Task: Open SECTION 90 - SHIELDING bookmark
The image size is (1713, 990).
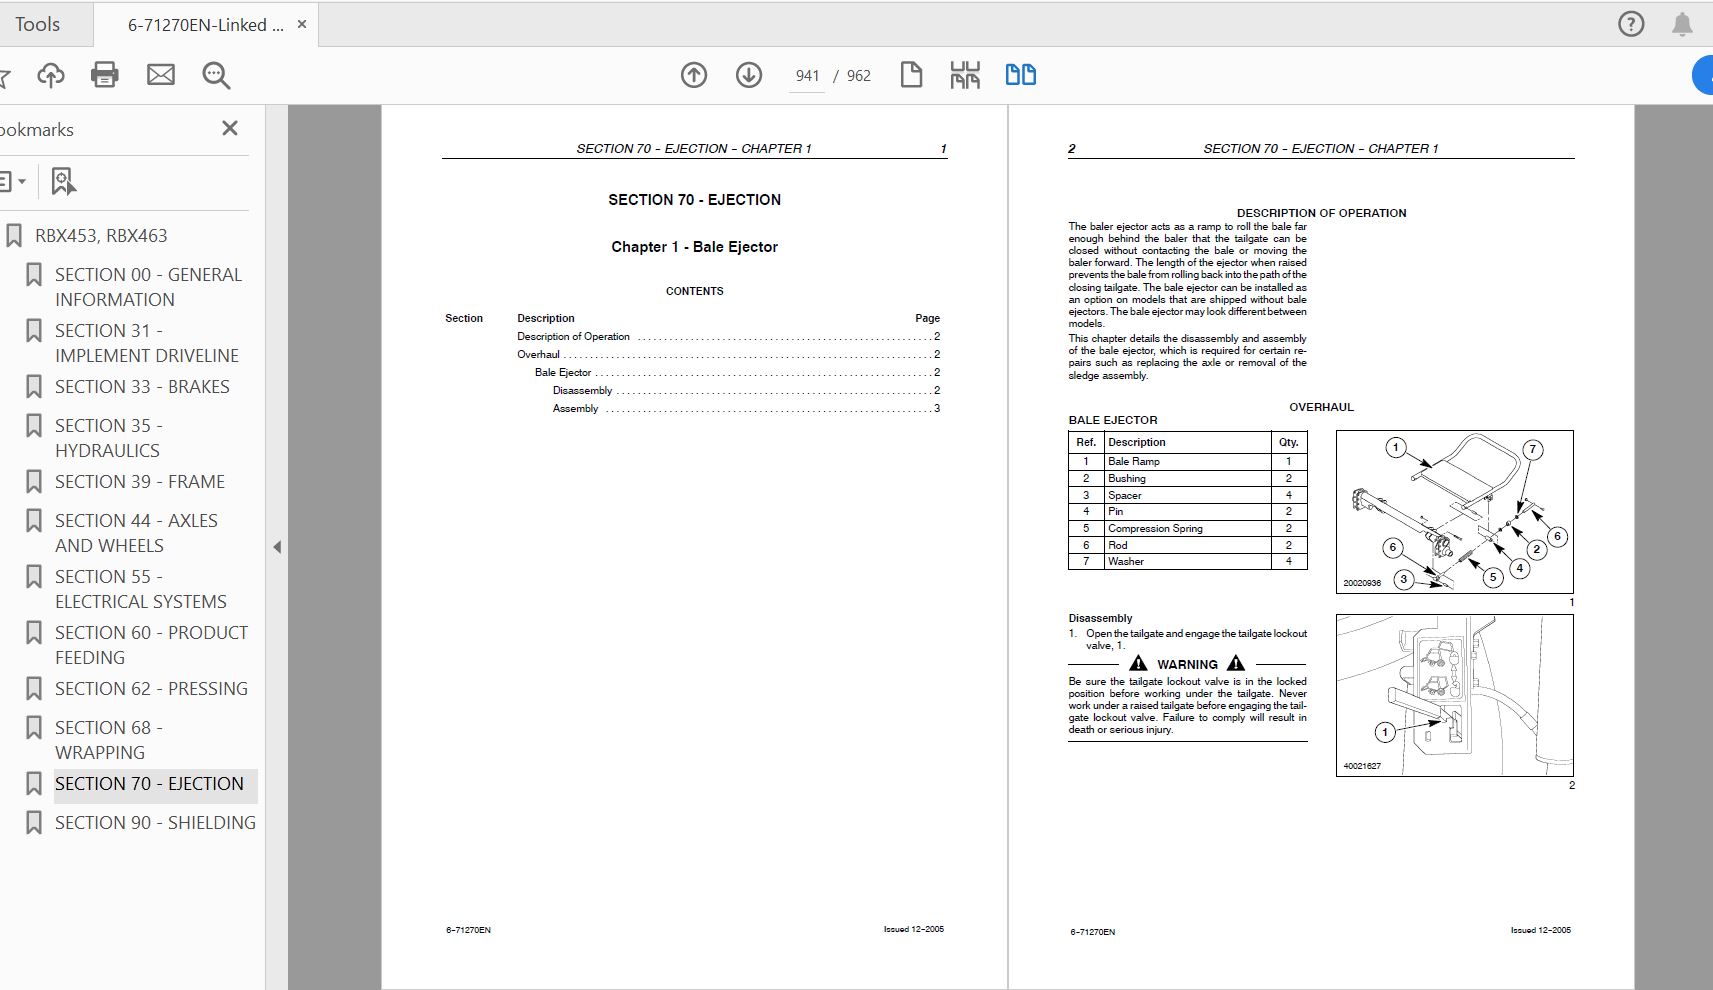Action: click(155, 822)
